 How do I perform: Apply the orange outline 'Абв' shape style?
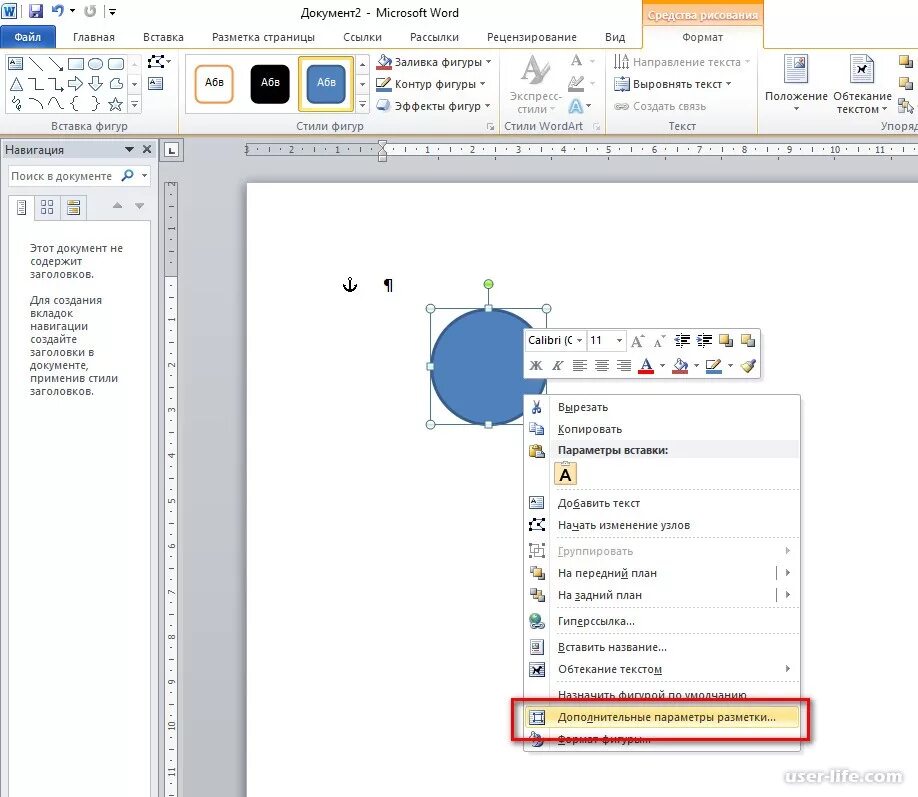tap(214, 83)
